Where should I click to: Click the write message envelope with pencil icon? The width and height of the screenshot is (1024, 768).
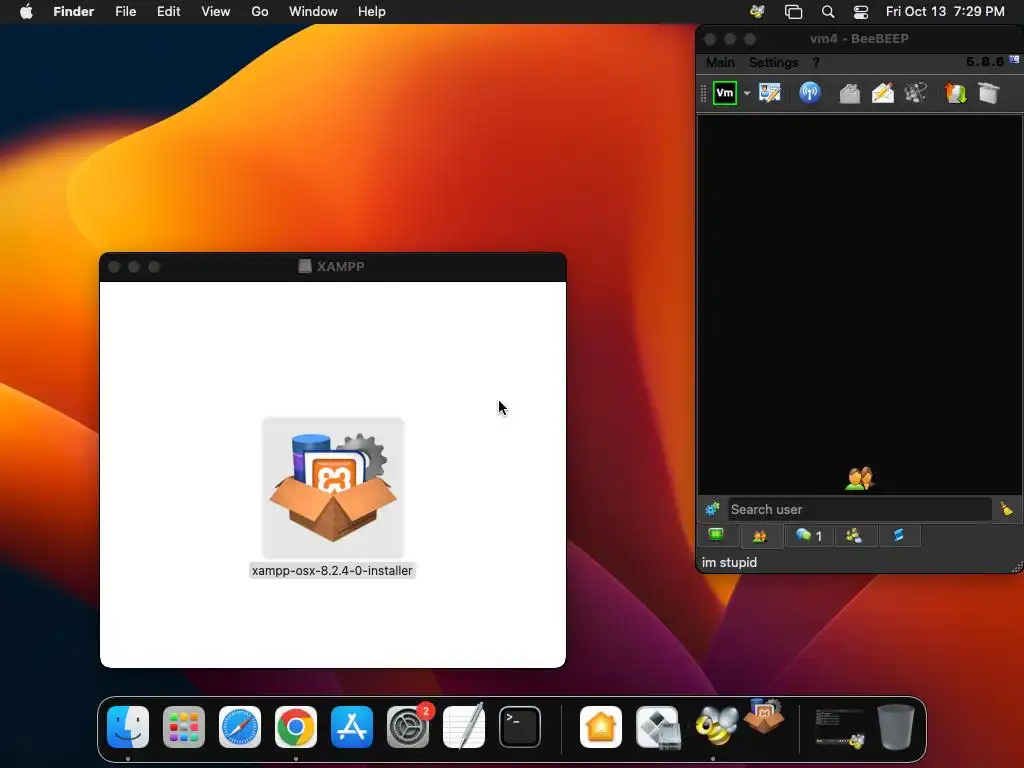click(x=882, y=93)
